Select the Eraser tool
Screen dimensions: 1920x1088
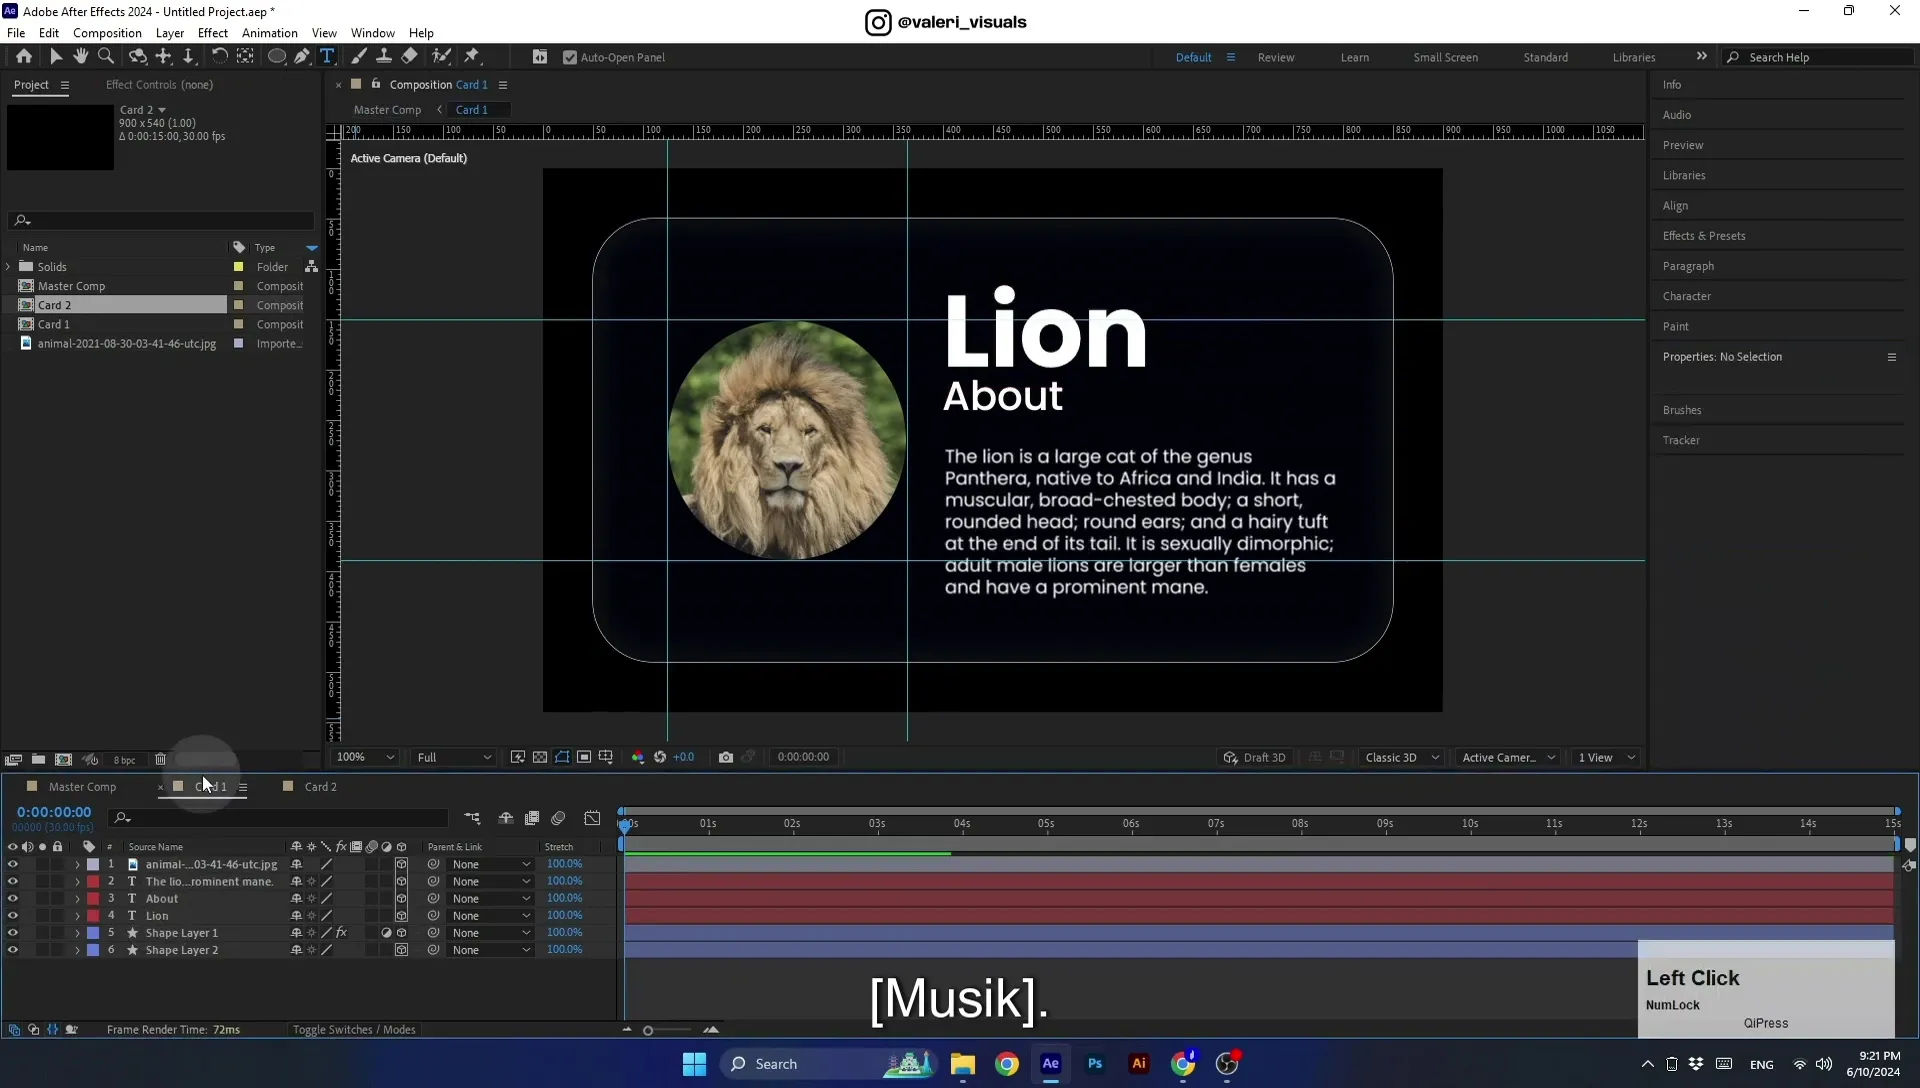tap(410, 57)
